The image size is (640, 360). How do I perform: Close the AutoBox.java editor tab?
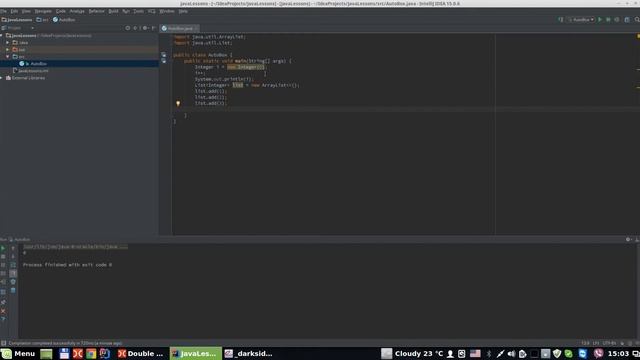(196, 28)
